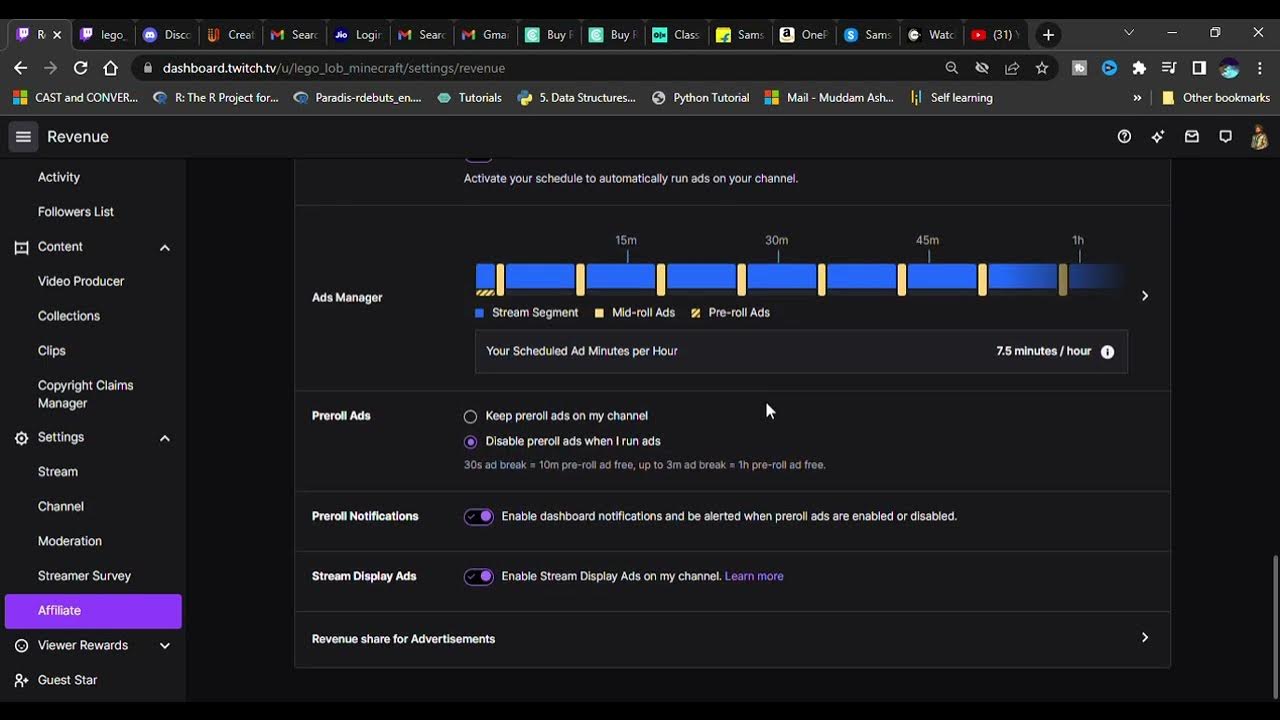Open Stream settings
Image resolution: width=1280 pixels, height=720 pixels.
point(58,472)
